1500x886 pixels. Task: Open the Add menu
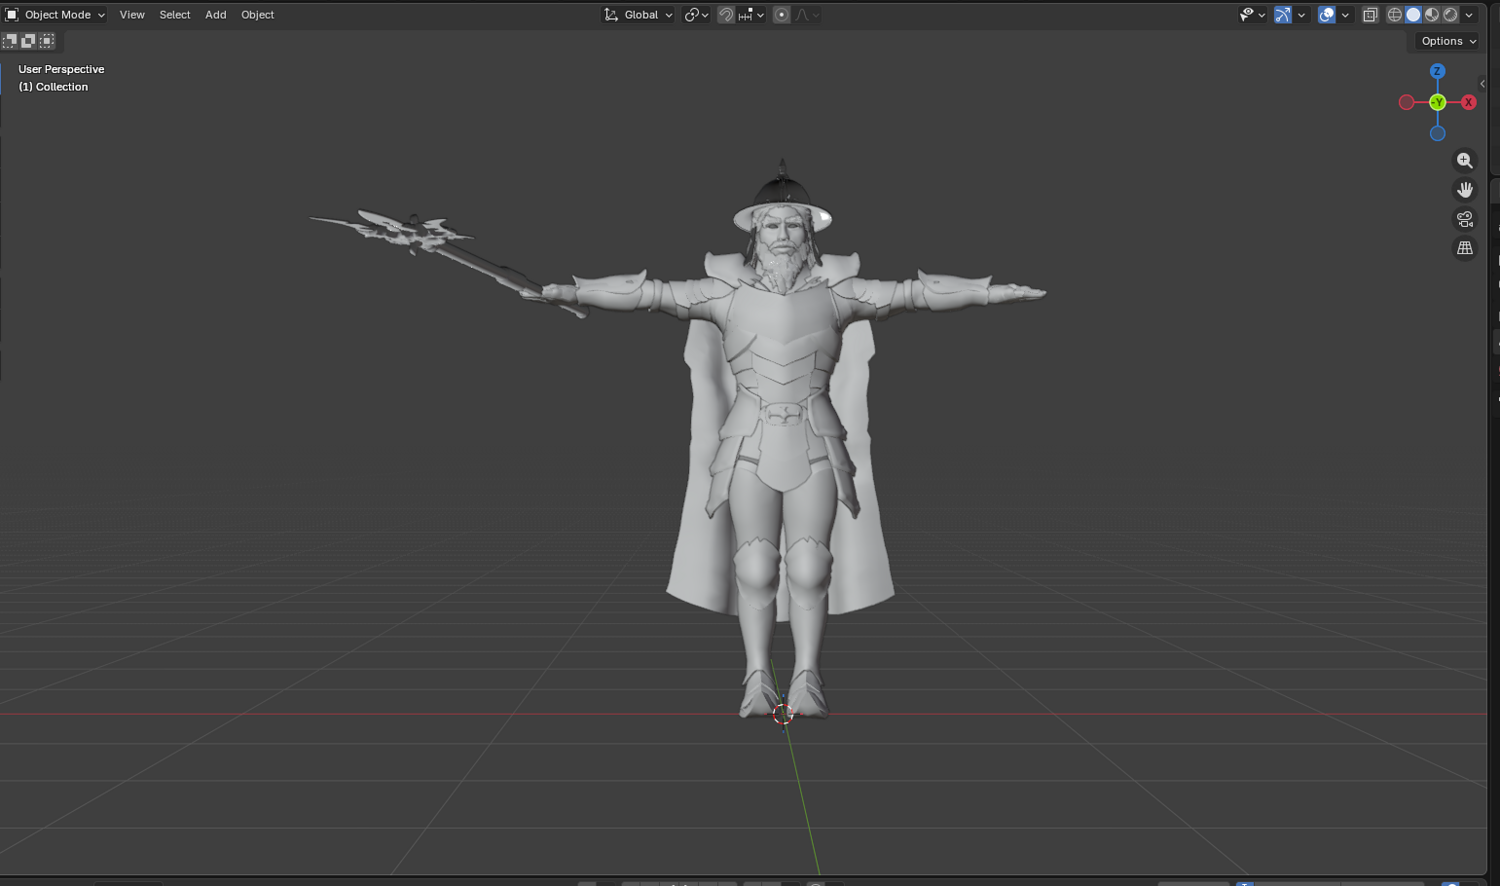[216, 15]
